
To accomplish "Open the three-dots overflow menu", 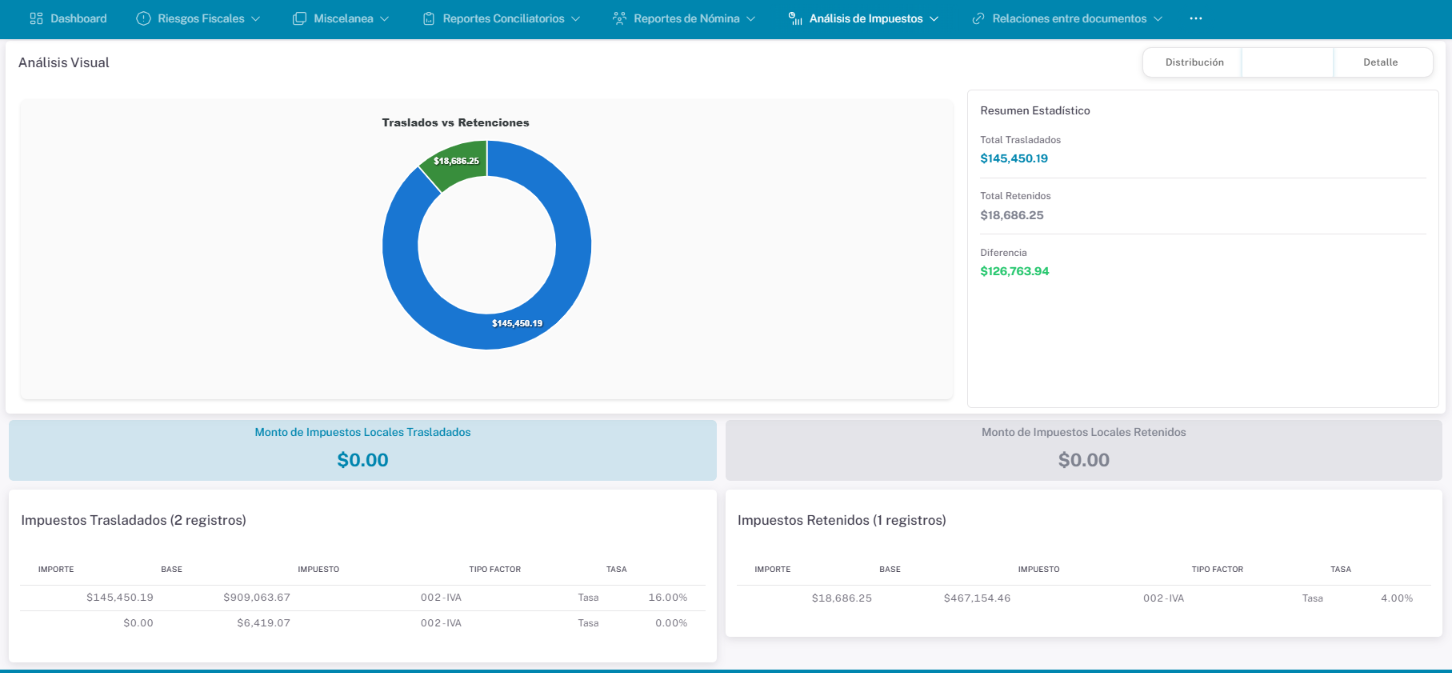I will click(x=1195, y=19).
